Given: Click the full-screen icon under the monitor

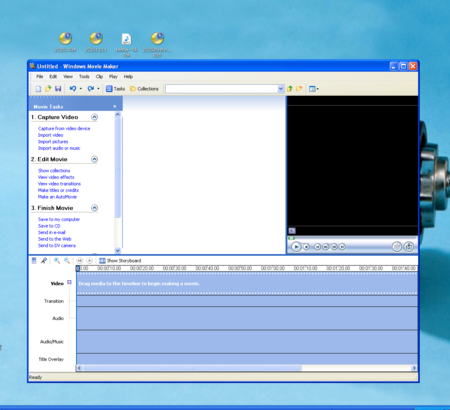Looking at the screenshot, I should click(292, 231).
